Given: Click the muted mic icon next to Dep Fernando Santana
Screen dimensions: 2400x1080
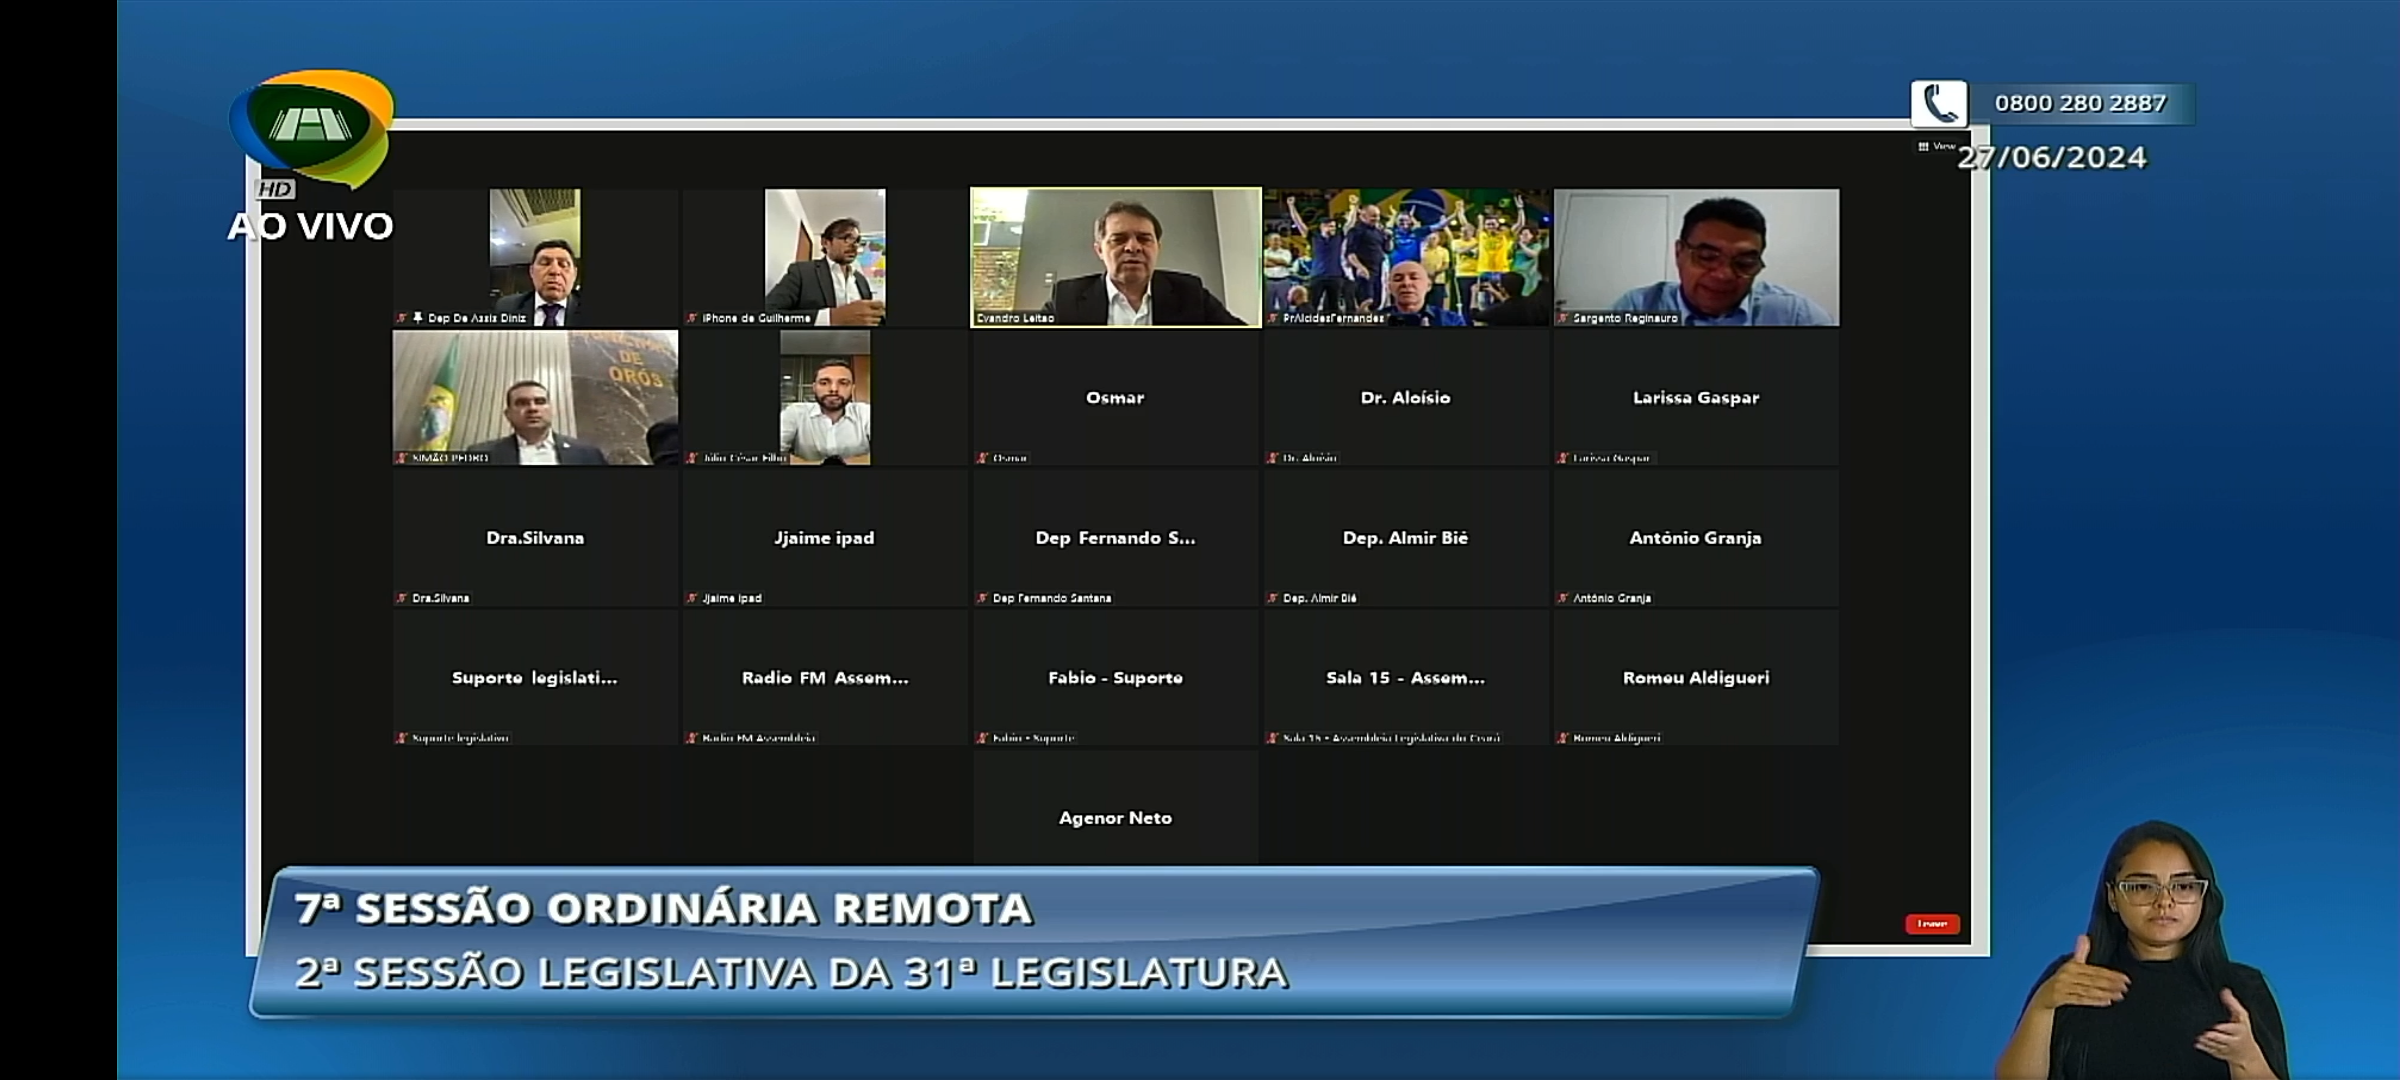Looking at the screenshot, I should pyautogui.click(x=982, y=598).
